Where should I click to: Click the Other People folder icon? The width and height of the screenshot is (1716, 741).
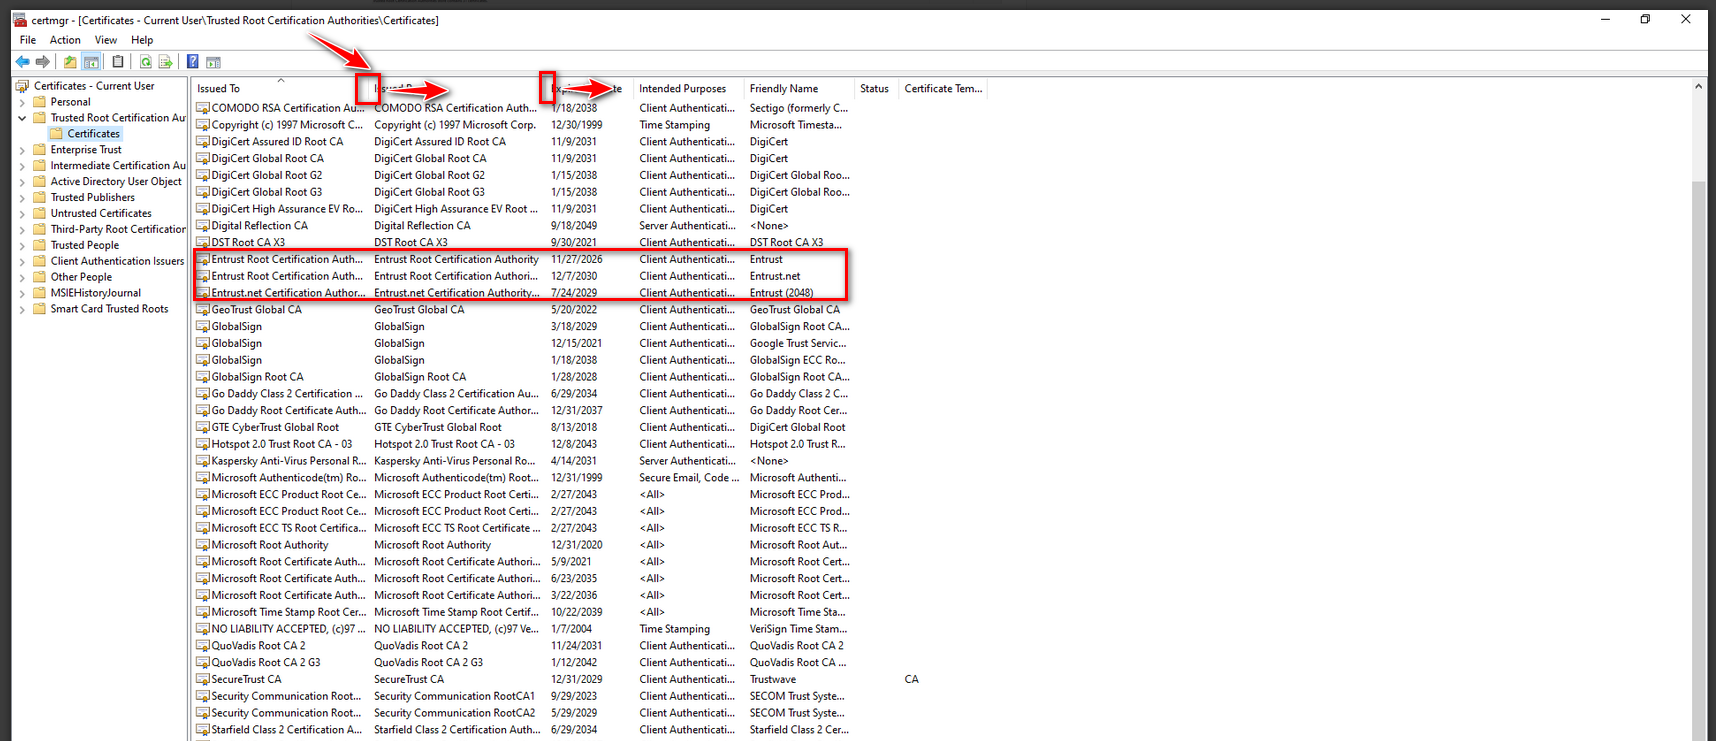pos(40,277)
